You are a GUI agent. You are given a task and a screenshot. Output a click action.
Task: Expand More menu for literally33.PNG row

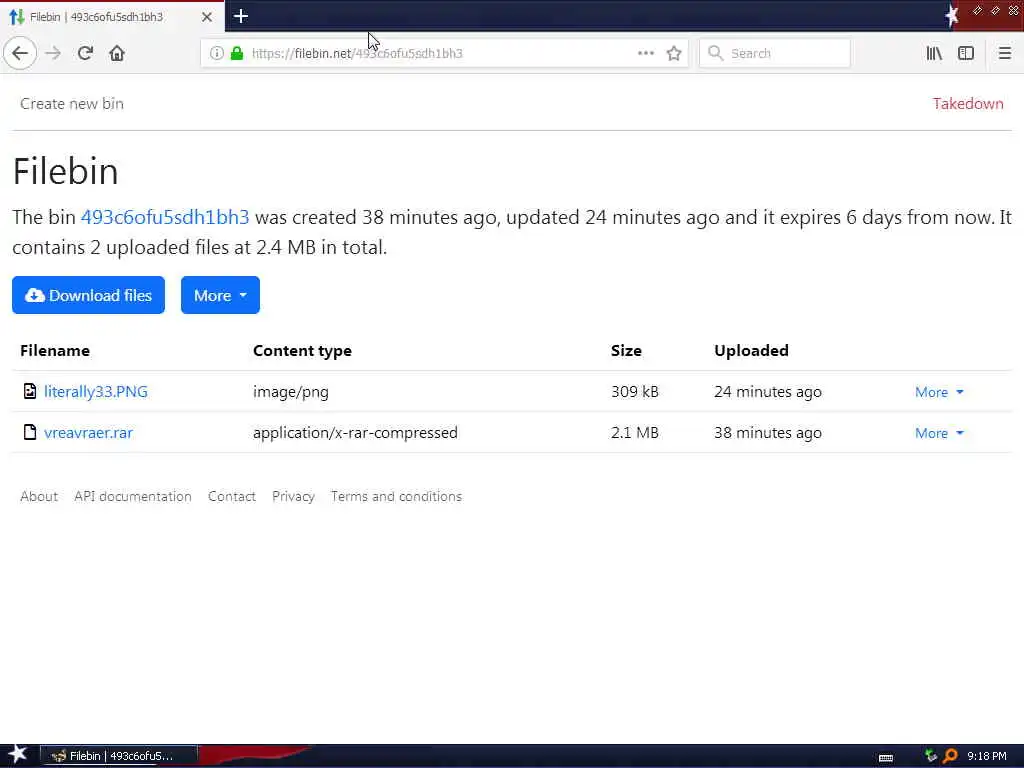point(939,392)
